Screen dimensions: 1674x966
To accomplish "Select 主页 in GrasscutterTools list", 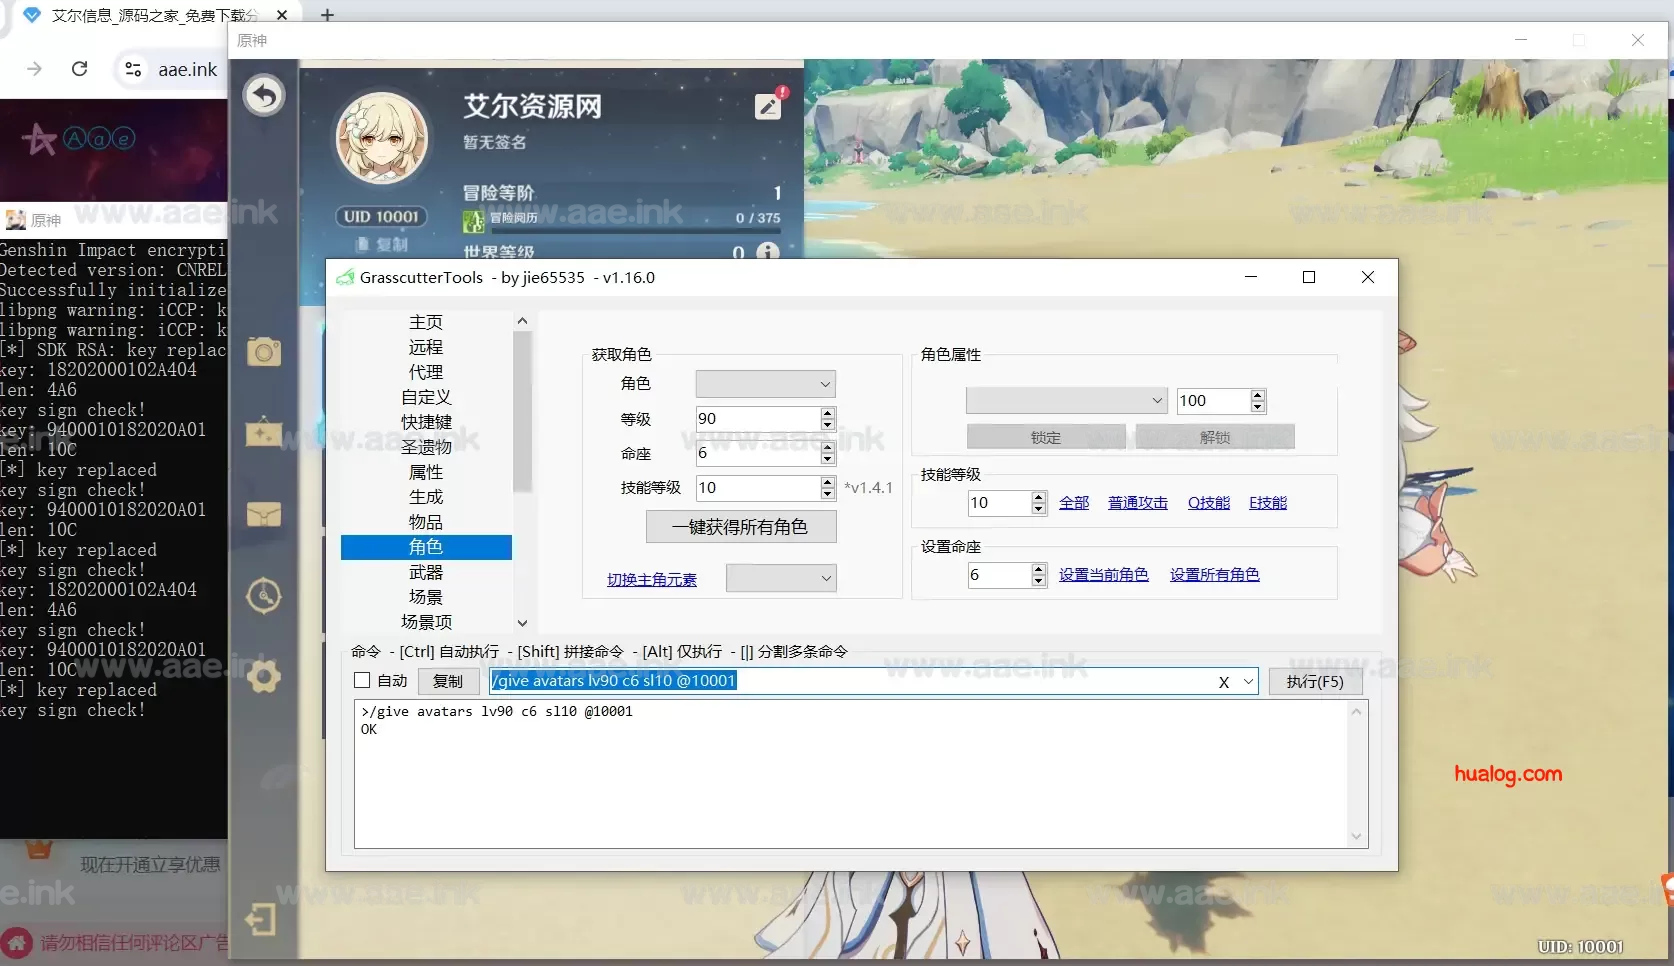I will [426, 322].
